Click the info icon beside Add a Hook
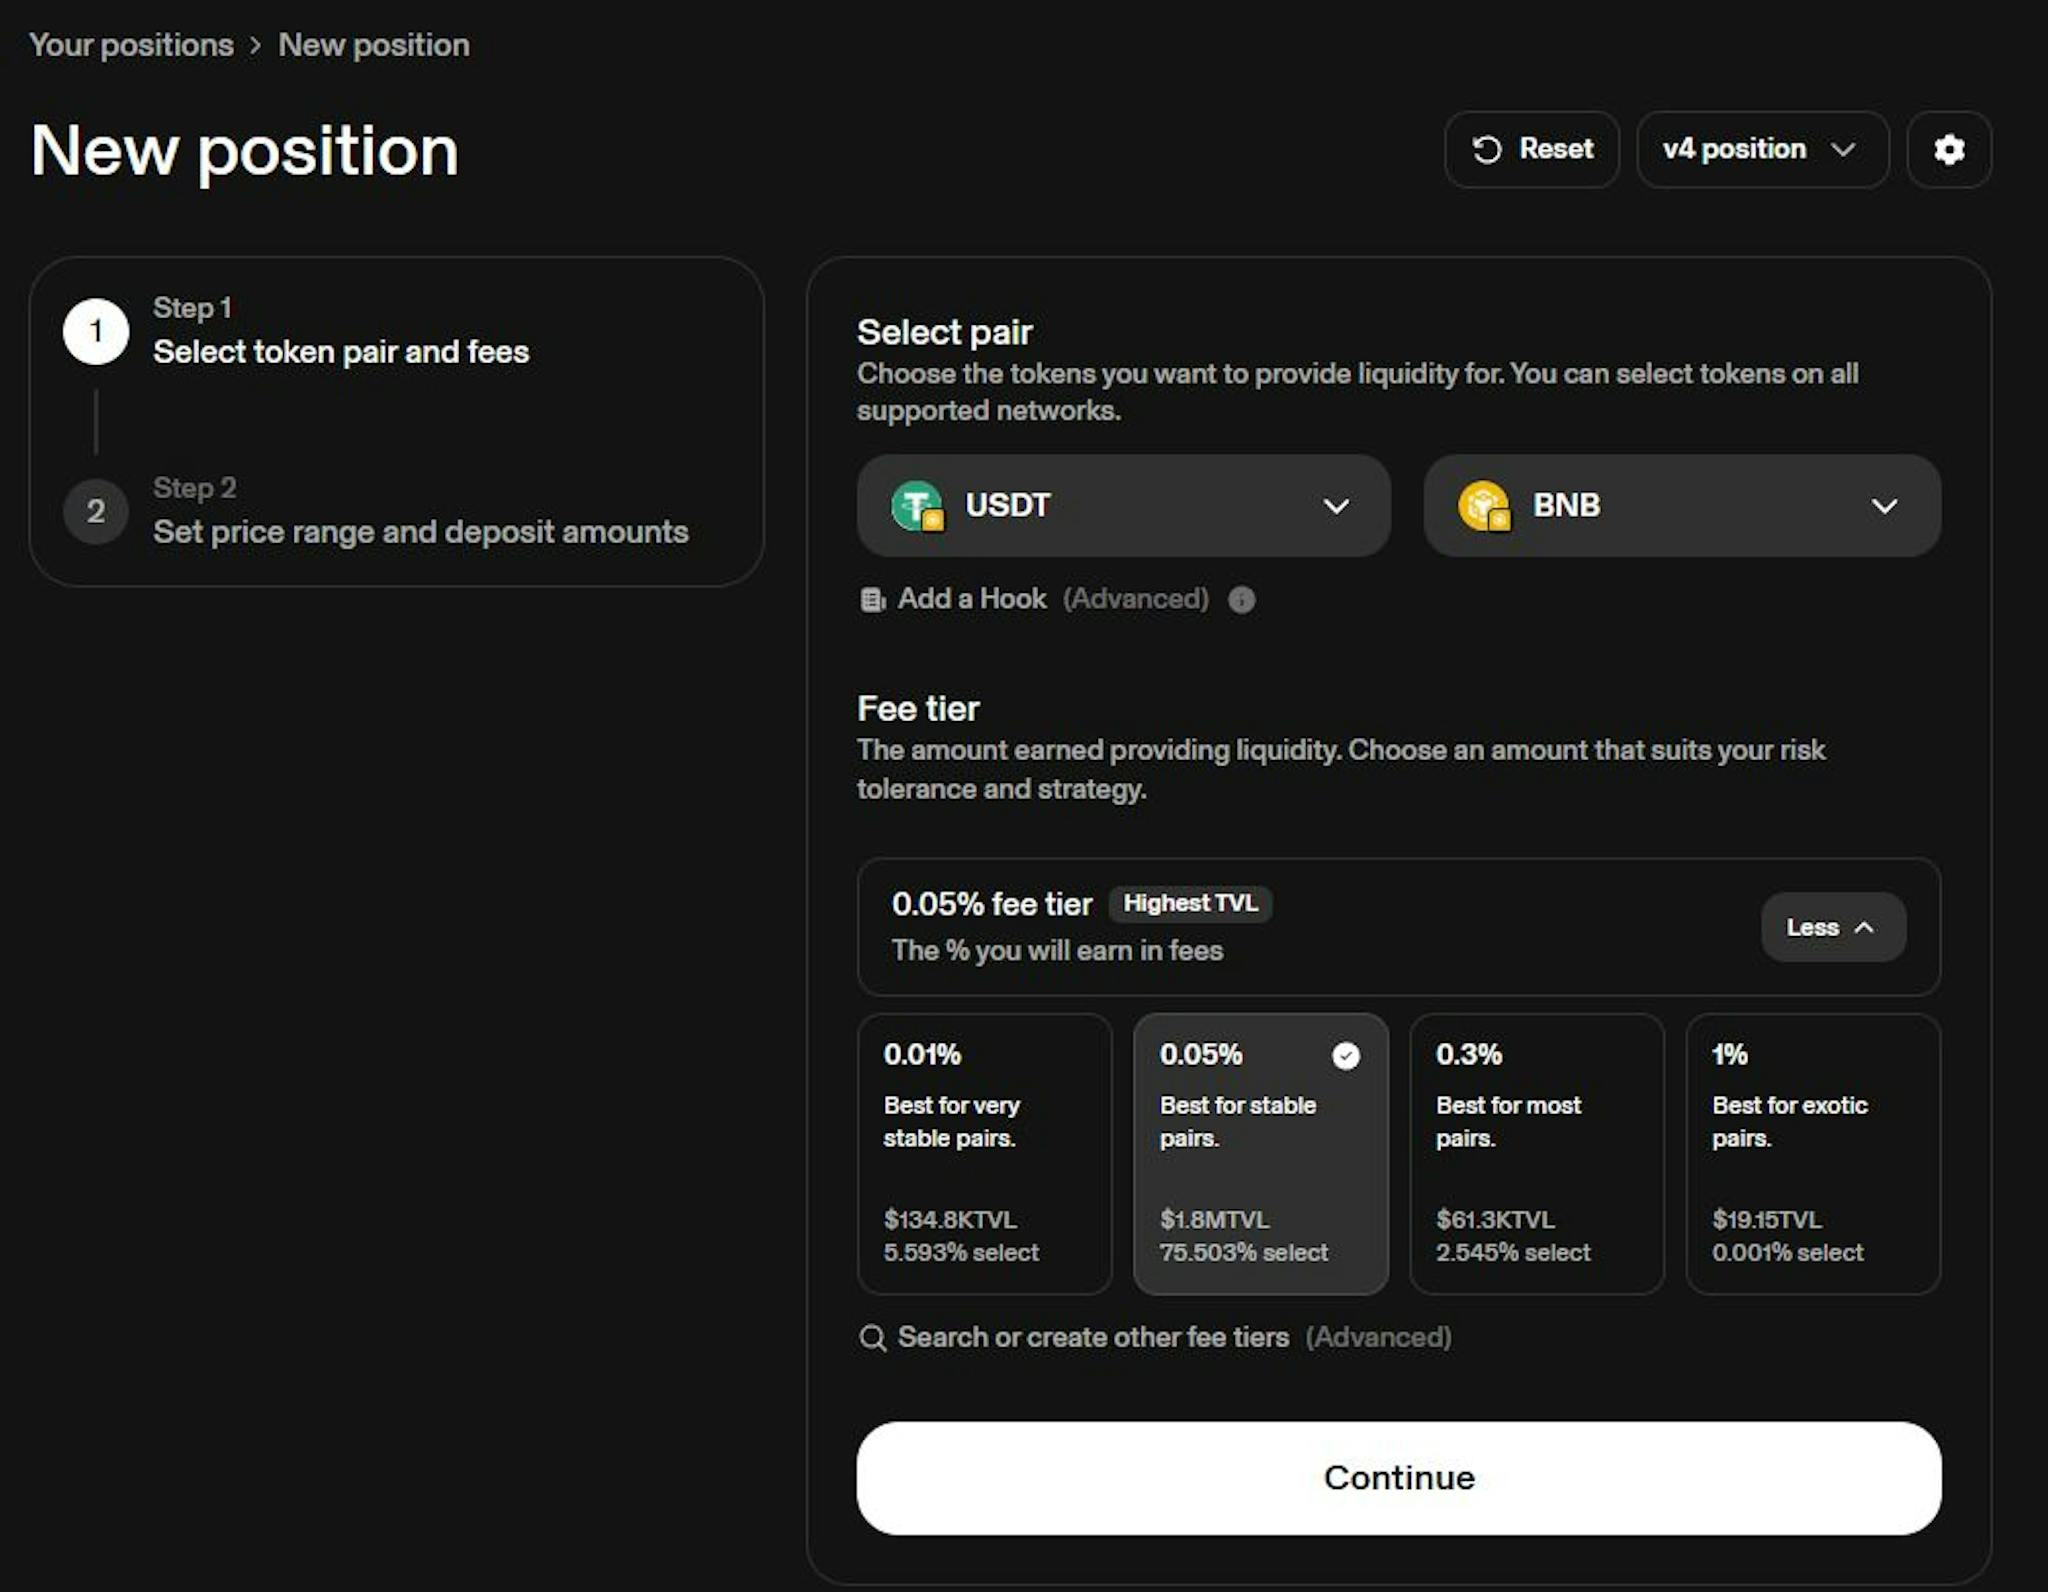Image resolution: width=2048 pixels, height=1592 pixels. 1242,600
